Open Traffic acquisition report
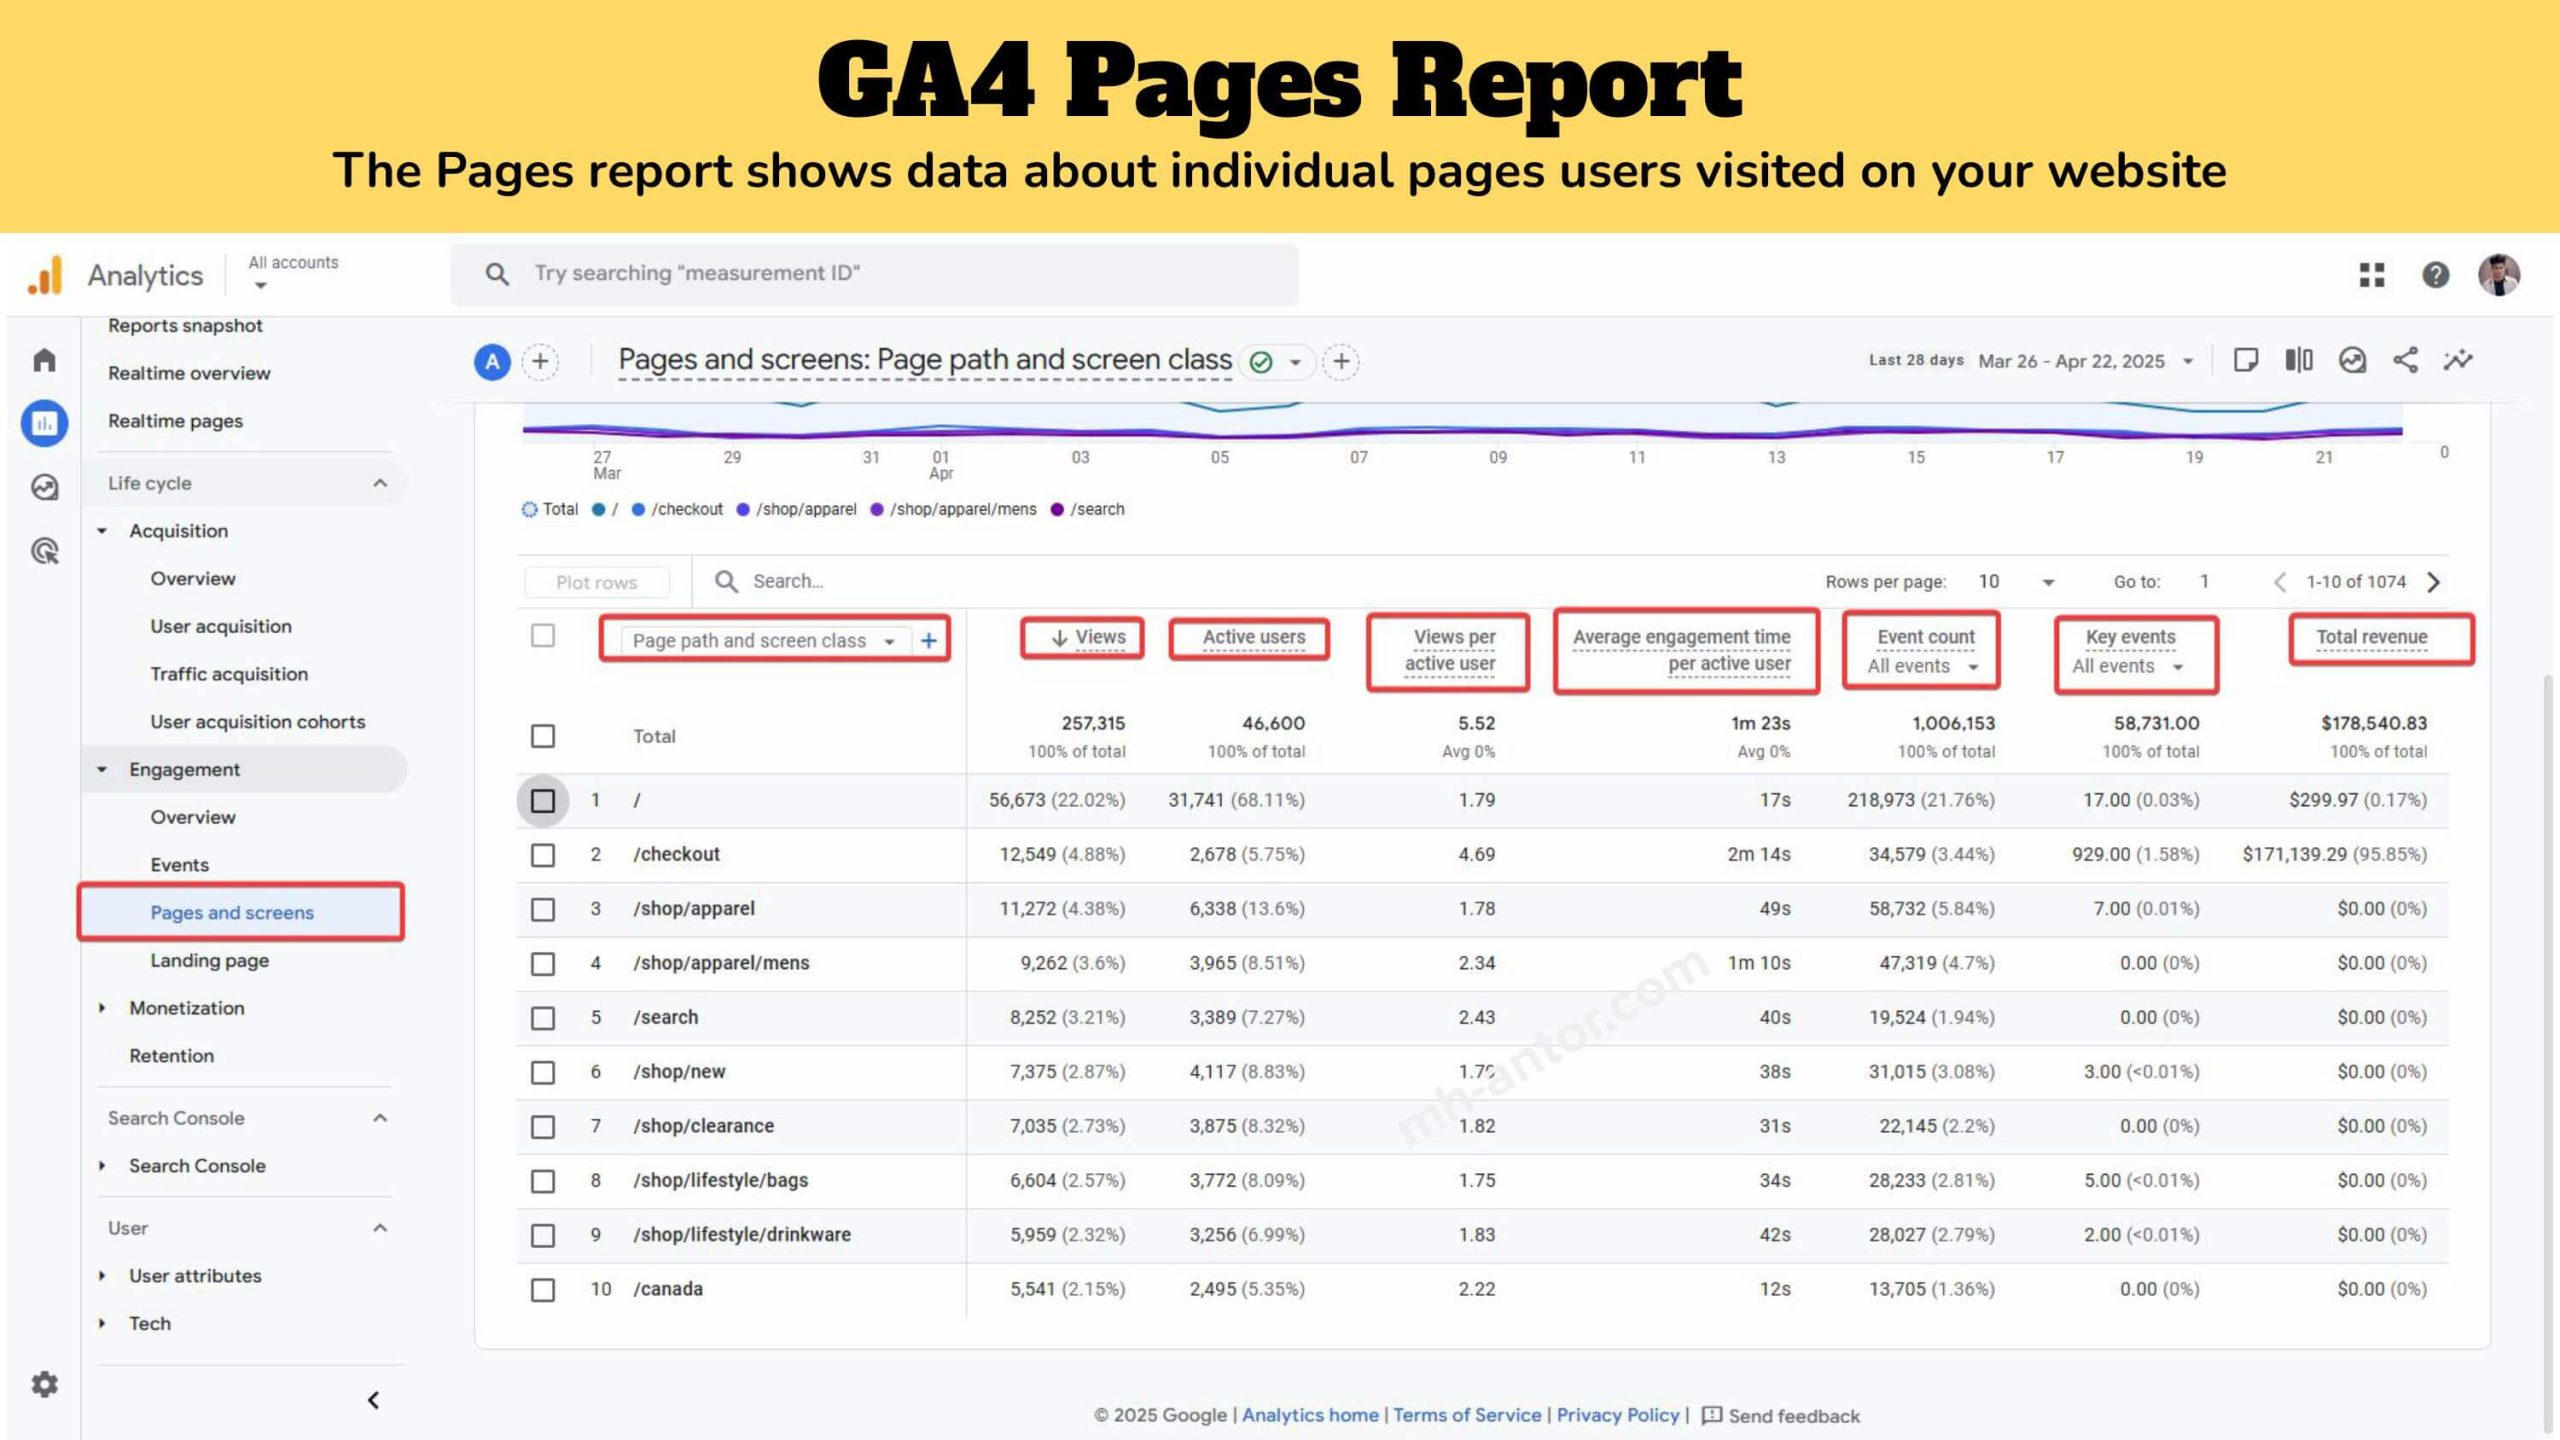The height and width of the screenshot is (1440, 2560). 229,674
